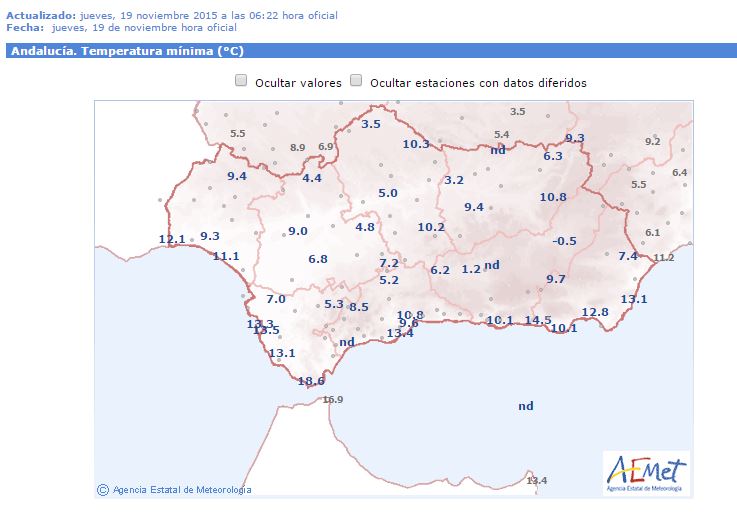This screenshot has height=517, width=737.
Task: Open the Agencia Estatal de Meteorología copyright link
Action: pyautogui.click(x=175, y=489)
